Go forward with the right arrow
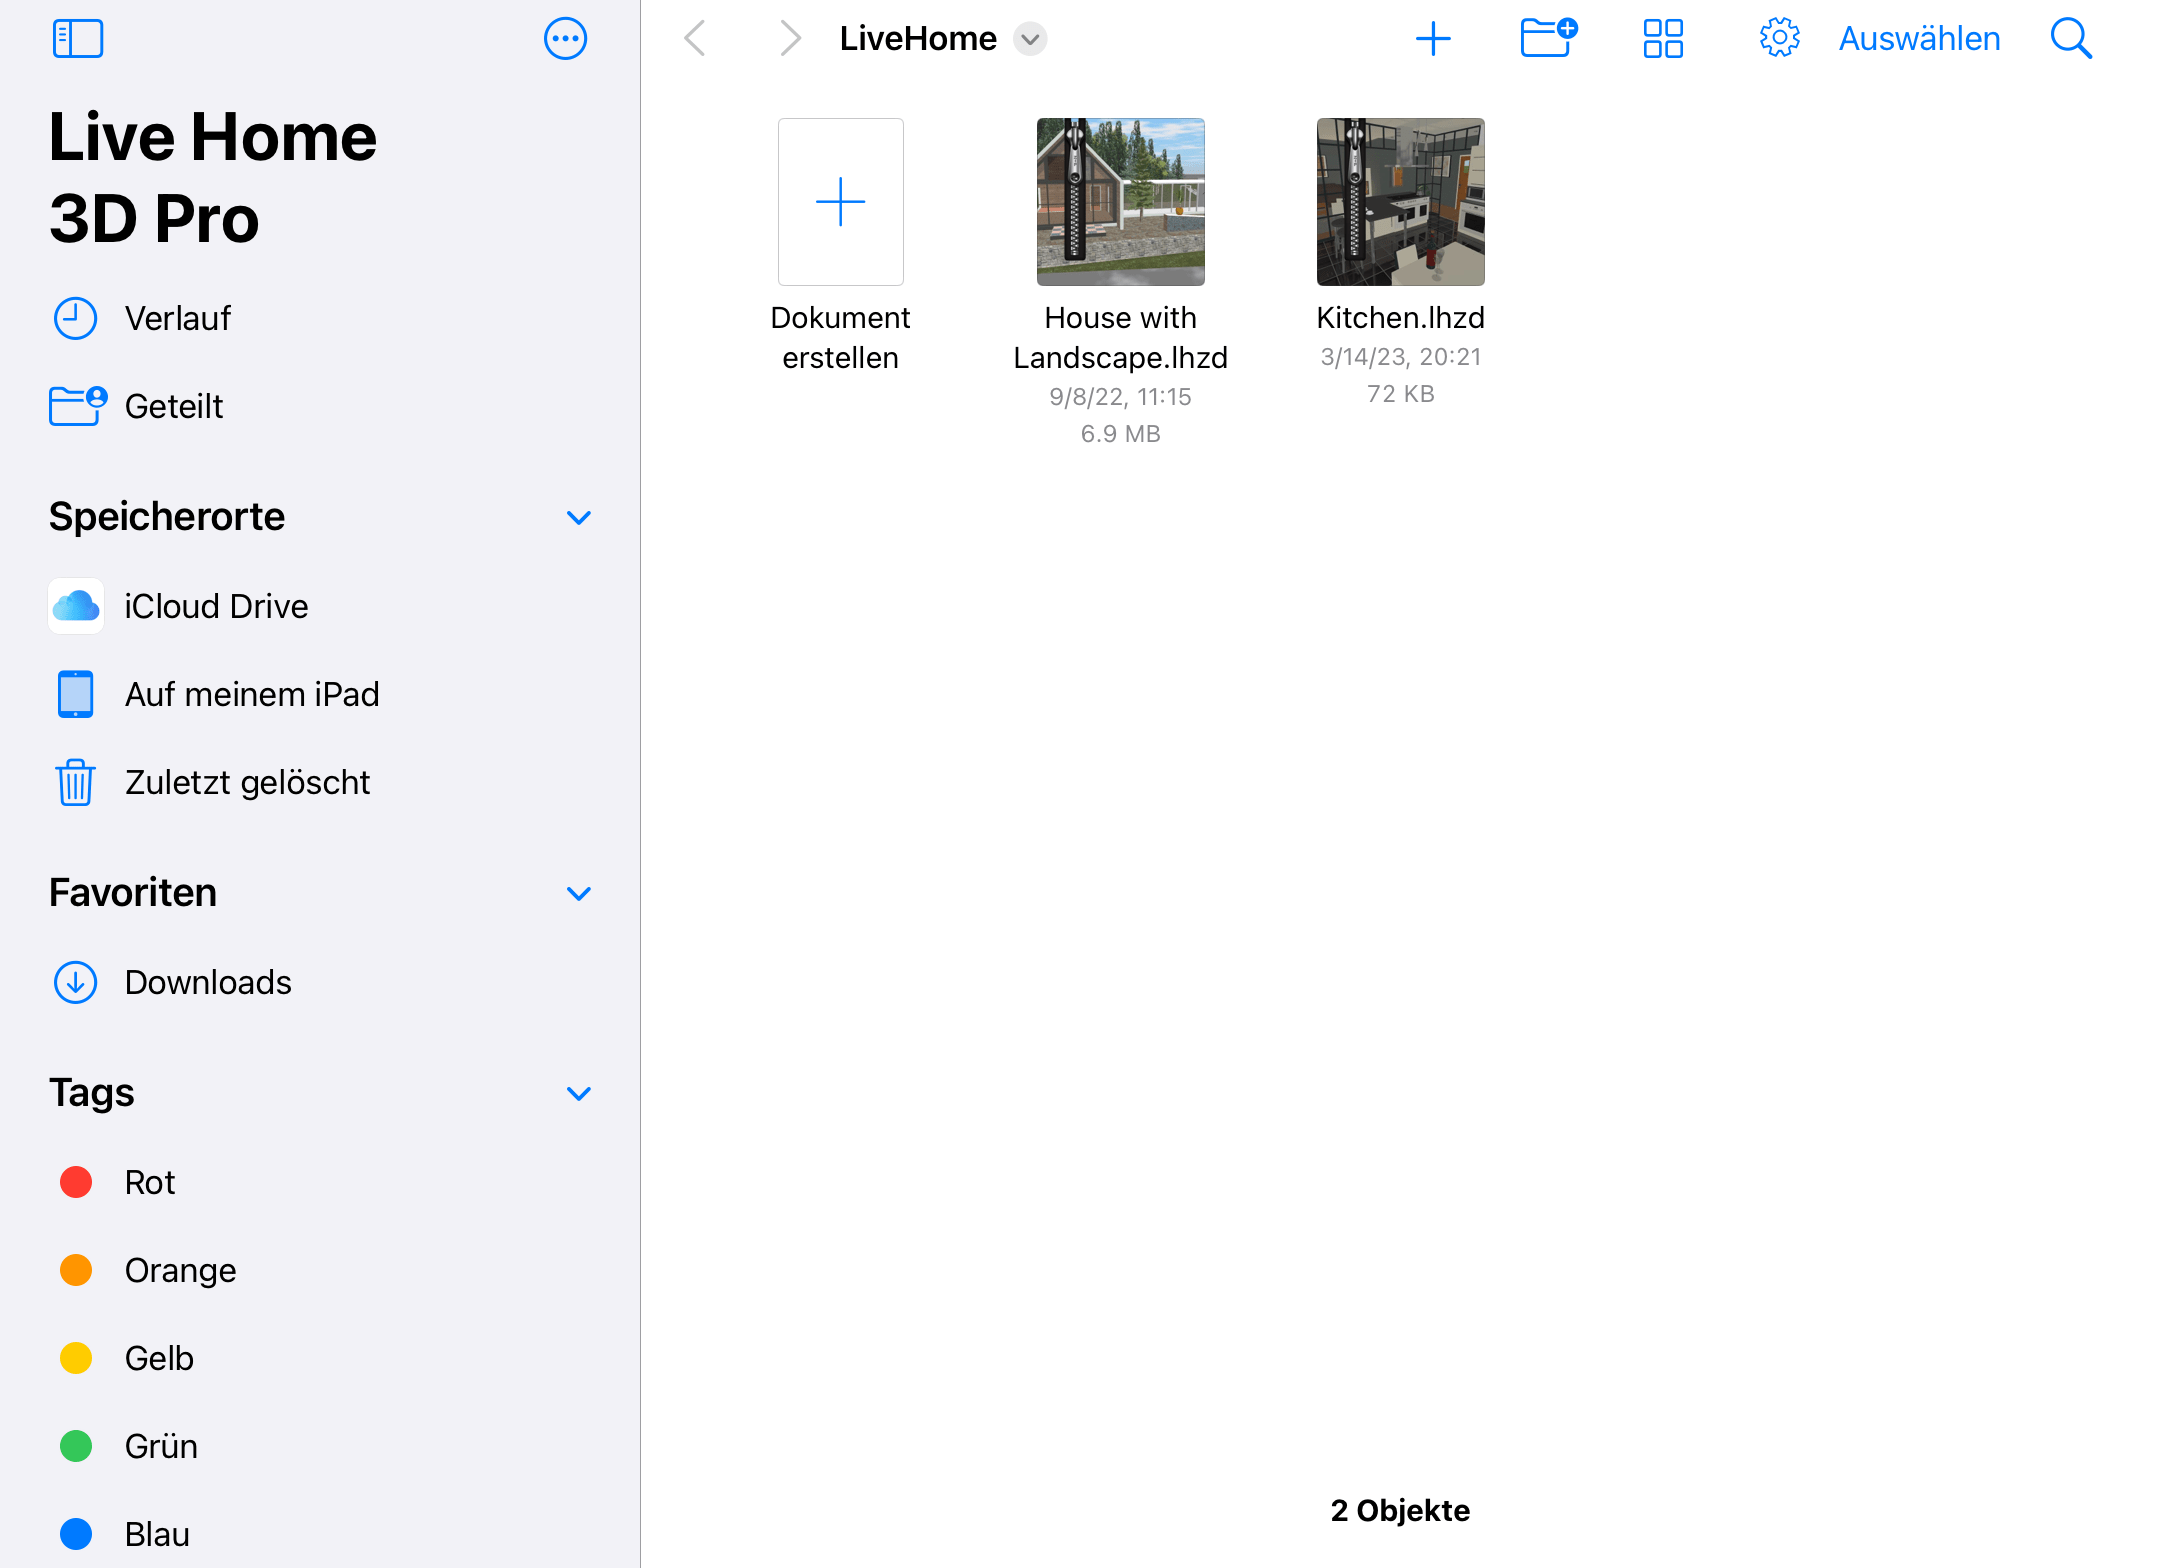This screenshot has height=1568, width=2160. (x=790, y=39)
